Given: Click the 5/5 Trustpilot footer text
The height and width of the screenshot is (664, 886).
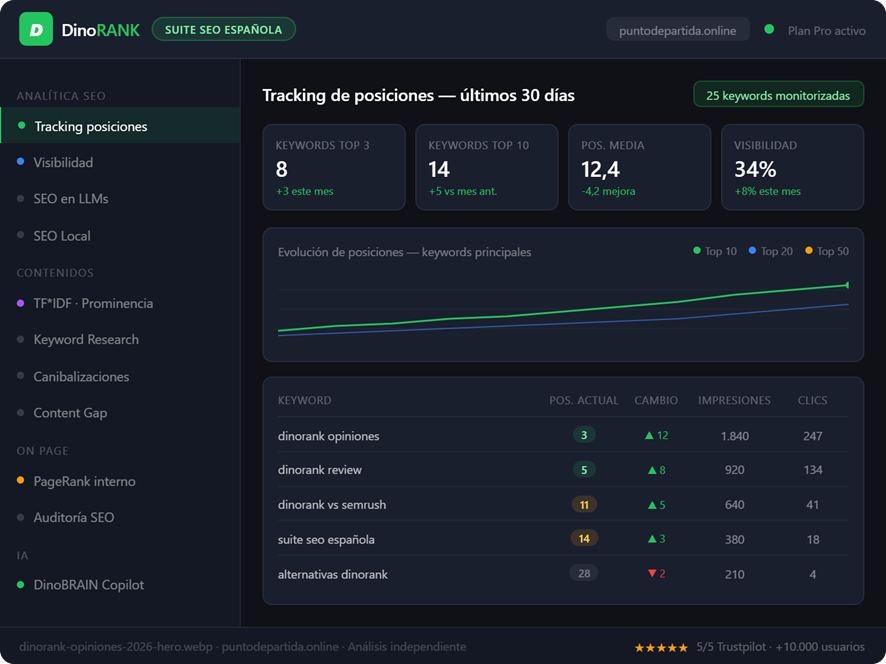Looking at the screenshot, I should tap(731, 647).
